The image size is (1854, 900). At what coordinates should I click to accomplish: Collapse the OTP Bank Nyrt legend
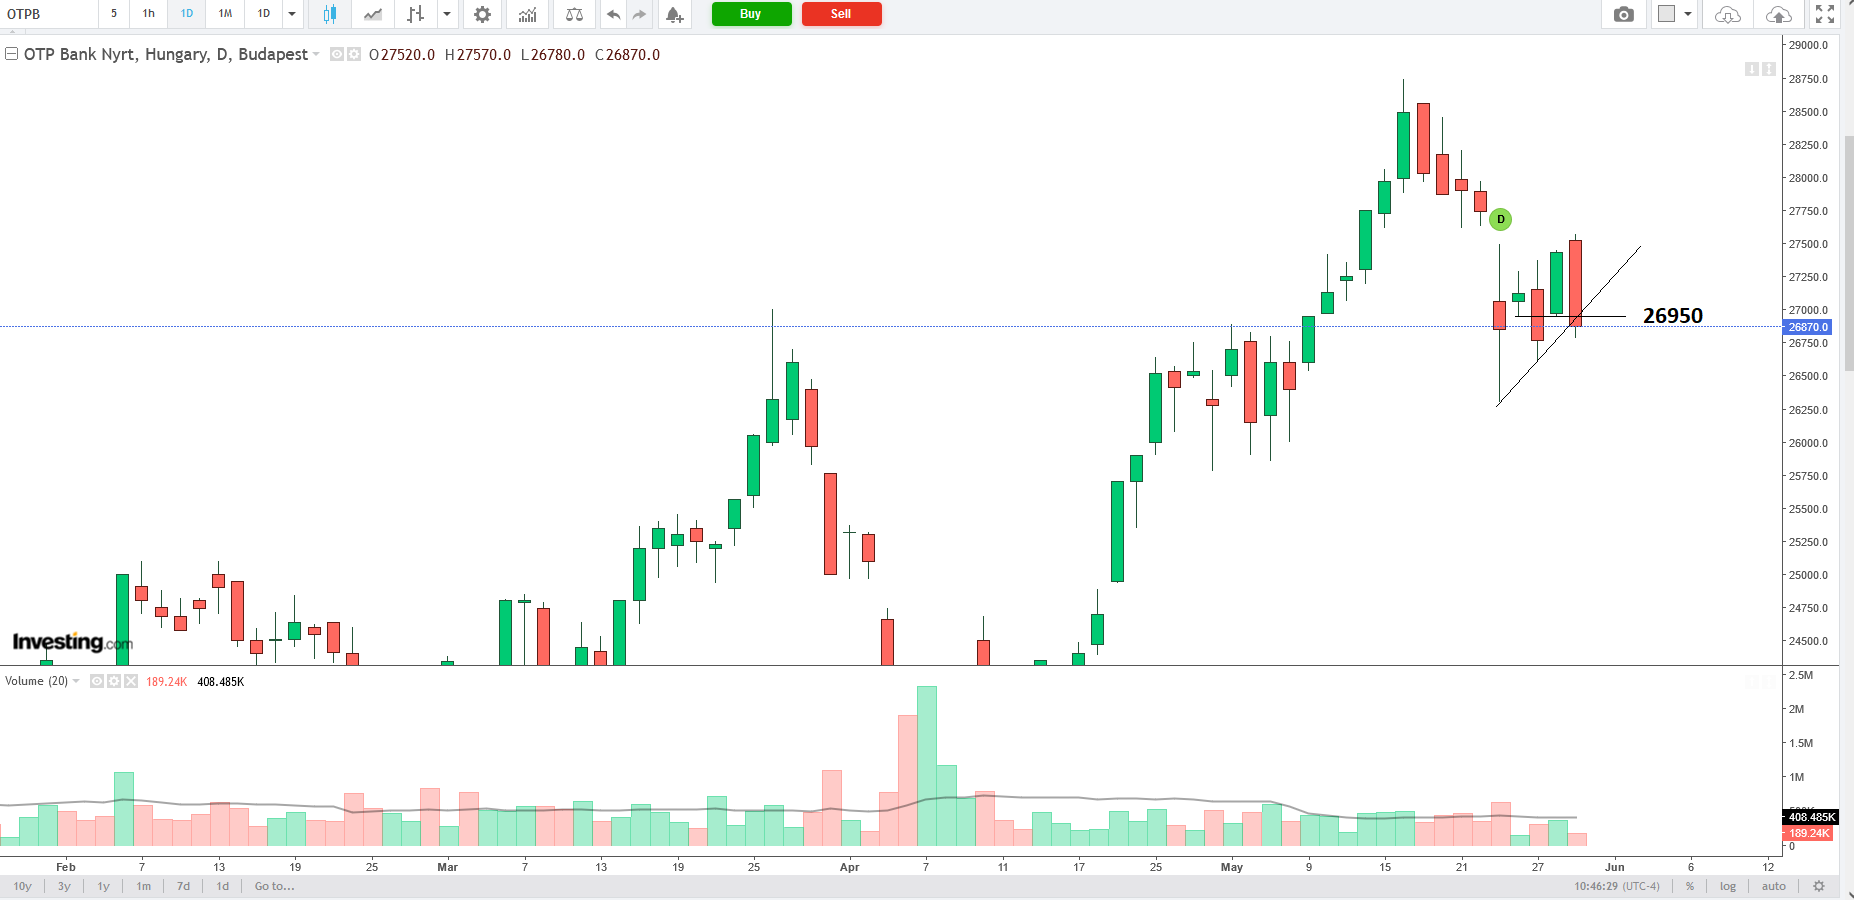coord(11,54)
